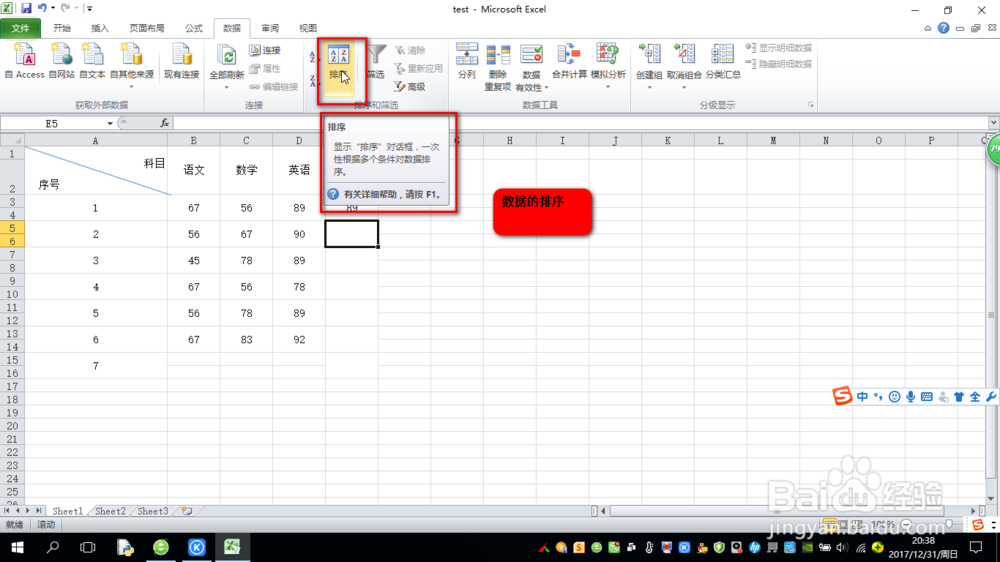Select cell with value 92

299,340
